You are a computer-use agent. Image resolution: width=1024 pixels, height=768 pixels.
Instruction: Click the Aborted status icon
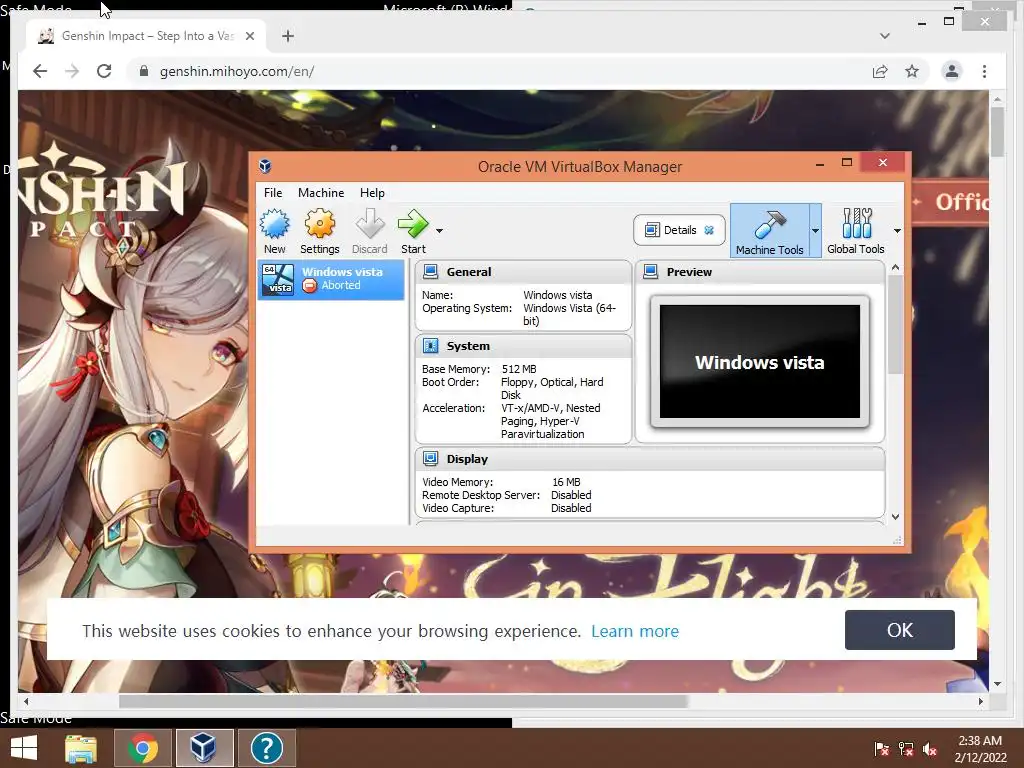pos(310,285)
